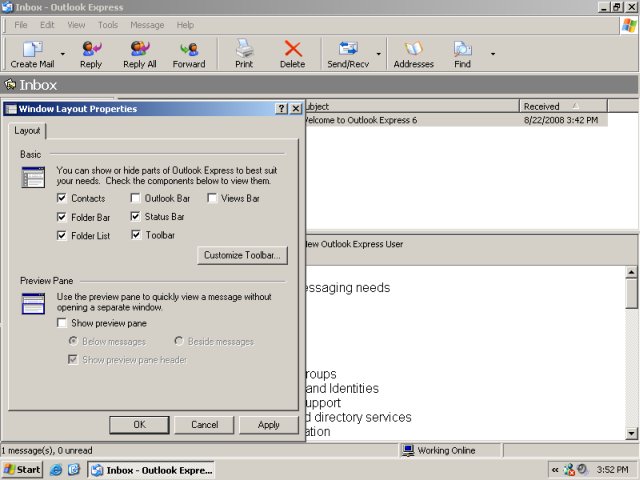This screenshot has width=640, height=480.
Task: Uncheck the Toolbar checkbox
Action: click(x=136, y=235)
